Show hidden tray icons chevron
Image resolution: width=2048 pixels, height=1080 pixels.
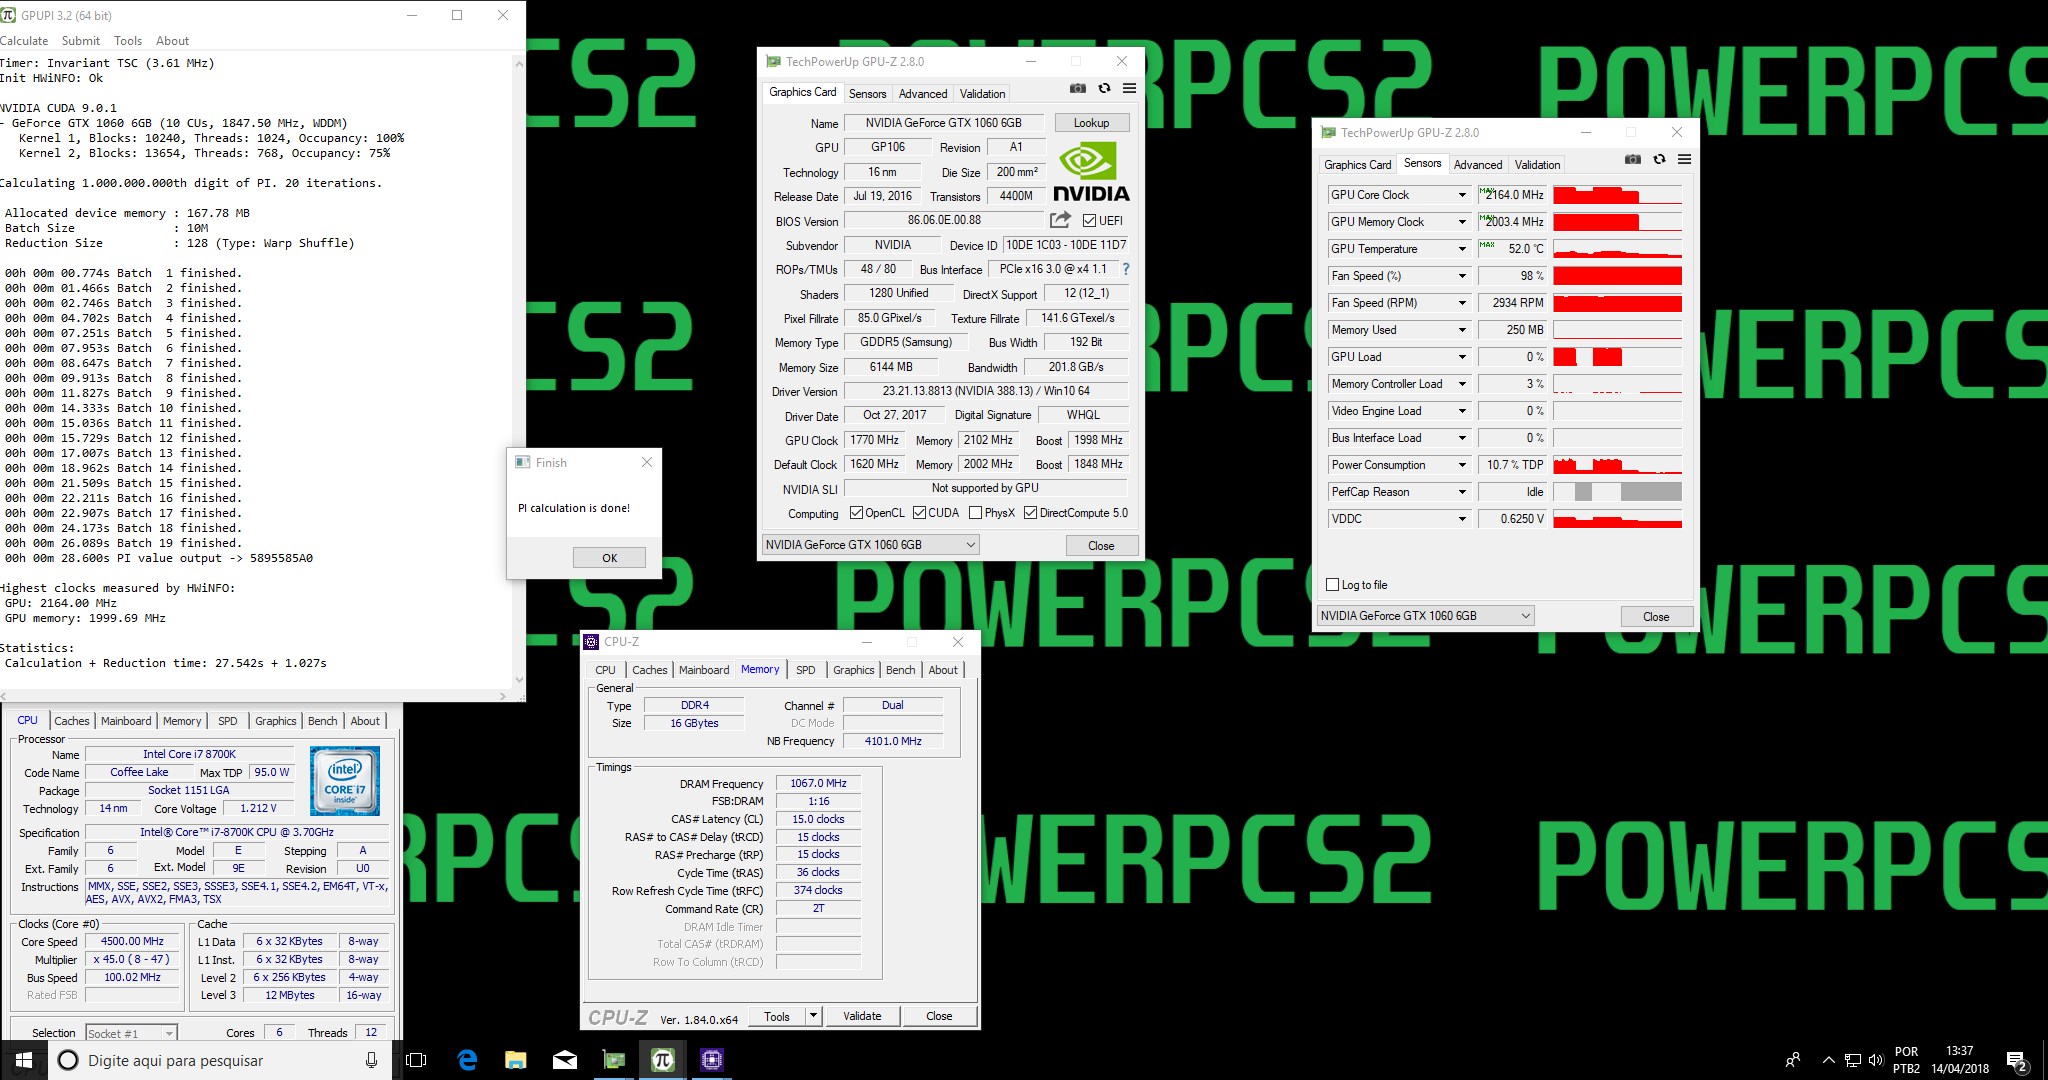1829,1060
